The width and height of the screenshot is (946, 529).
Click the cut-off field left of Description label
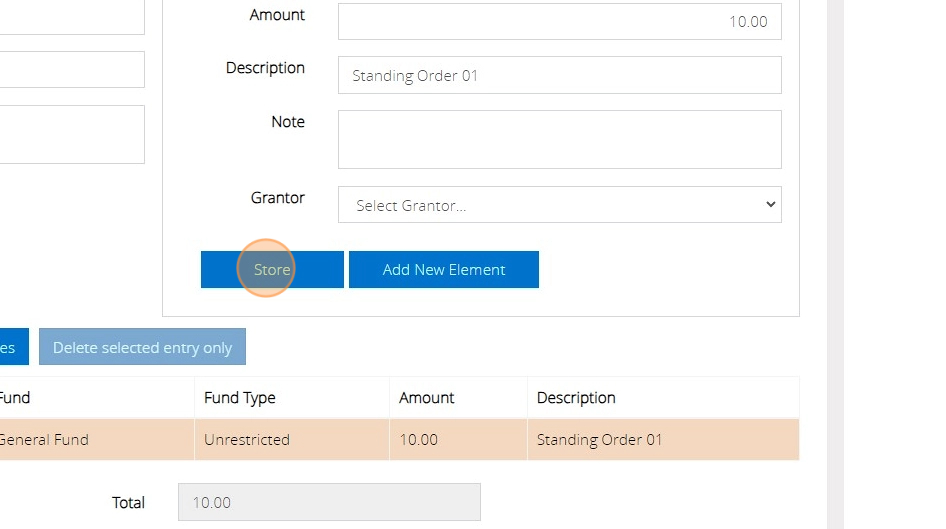pos(70,70)
